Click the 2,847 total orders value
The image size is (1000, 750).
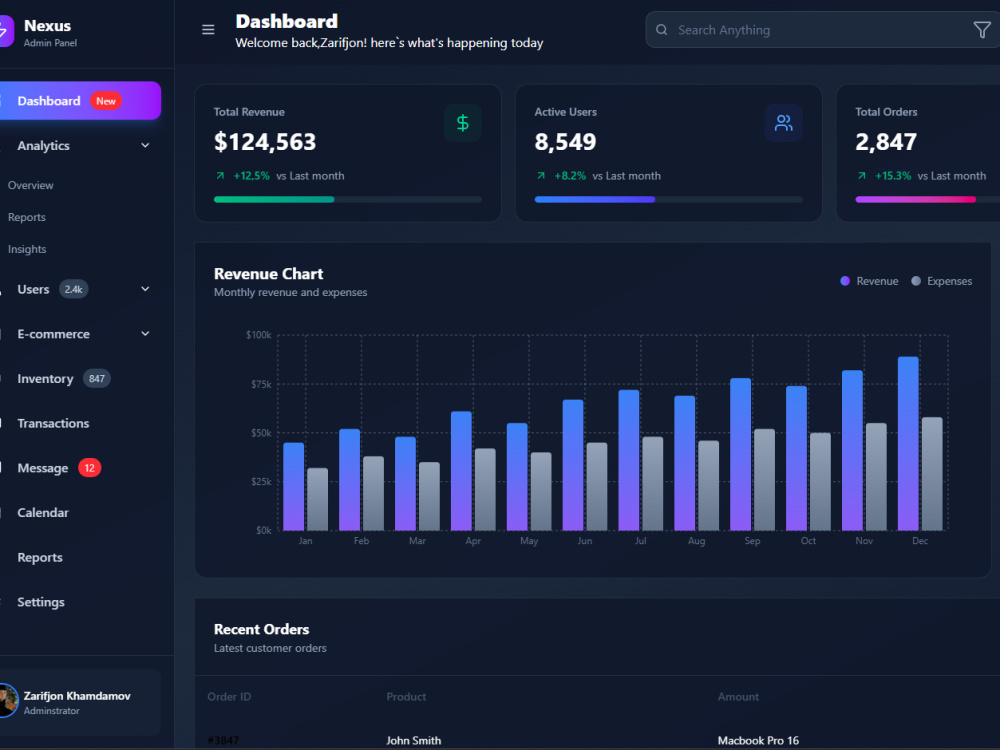coord(886,142)
